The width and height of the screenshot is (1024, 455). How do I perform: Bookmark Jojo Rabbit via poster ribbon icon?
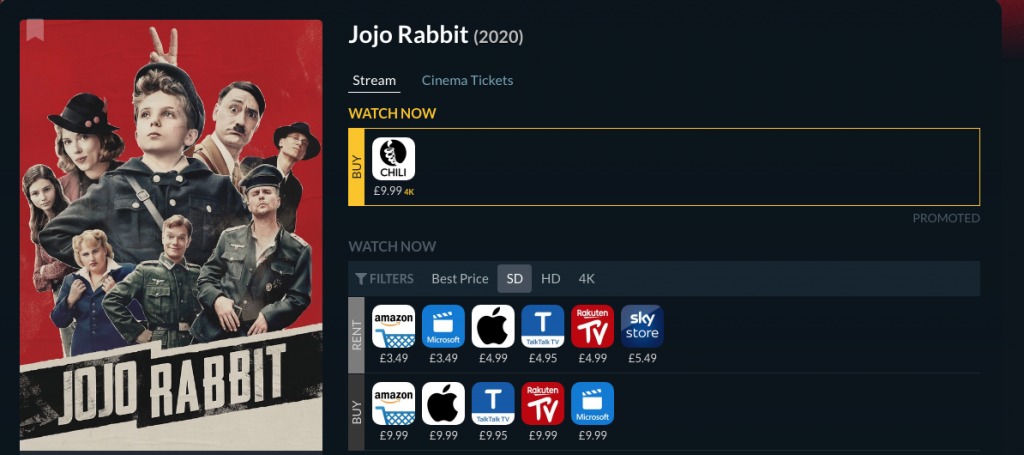[x=35, y=30]
